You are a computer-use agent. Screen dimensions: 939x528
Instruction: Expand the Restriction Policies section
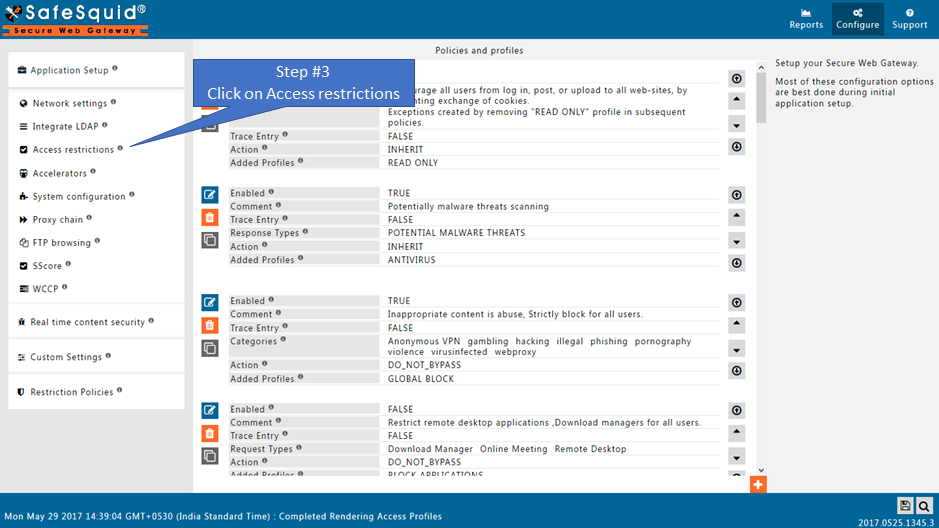point(96,392)
